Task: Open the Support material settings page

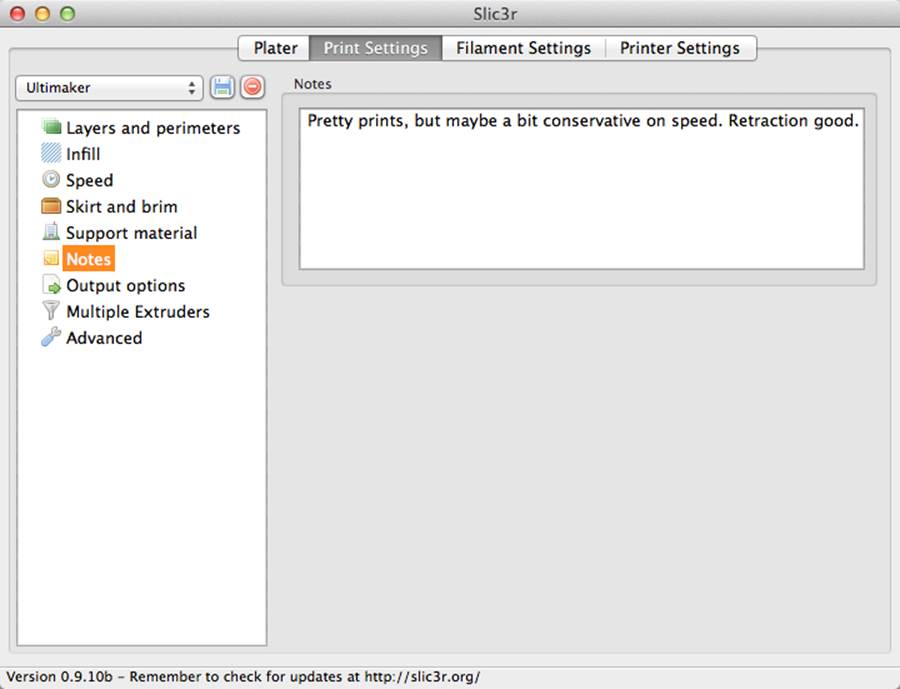Action: pyautogui.click(x=131, y=233)
